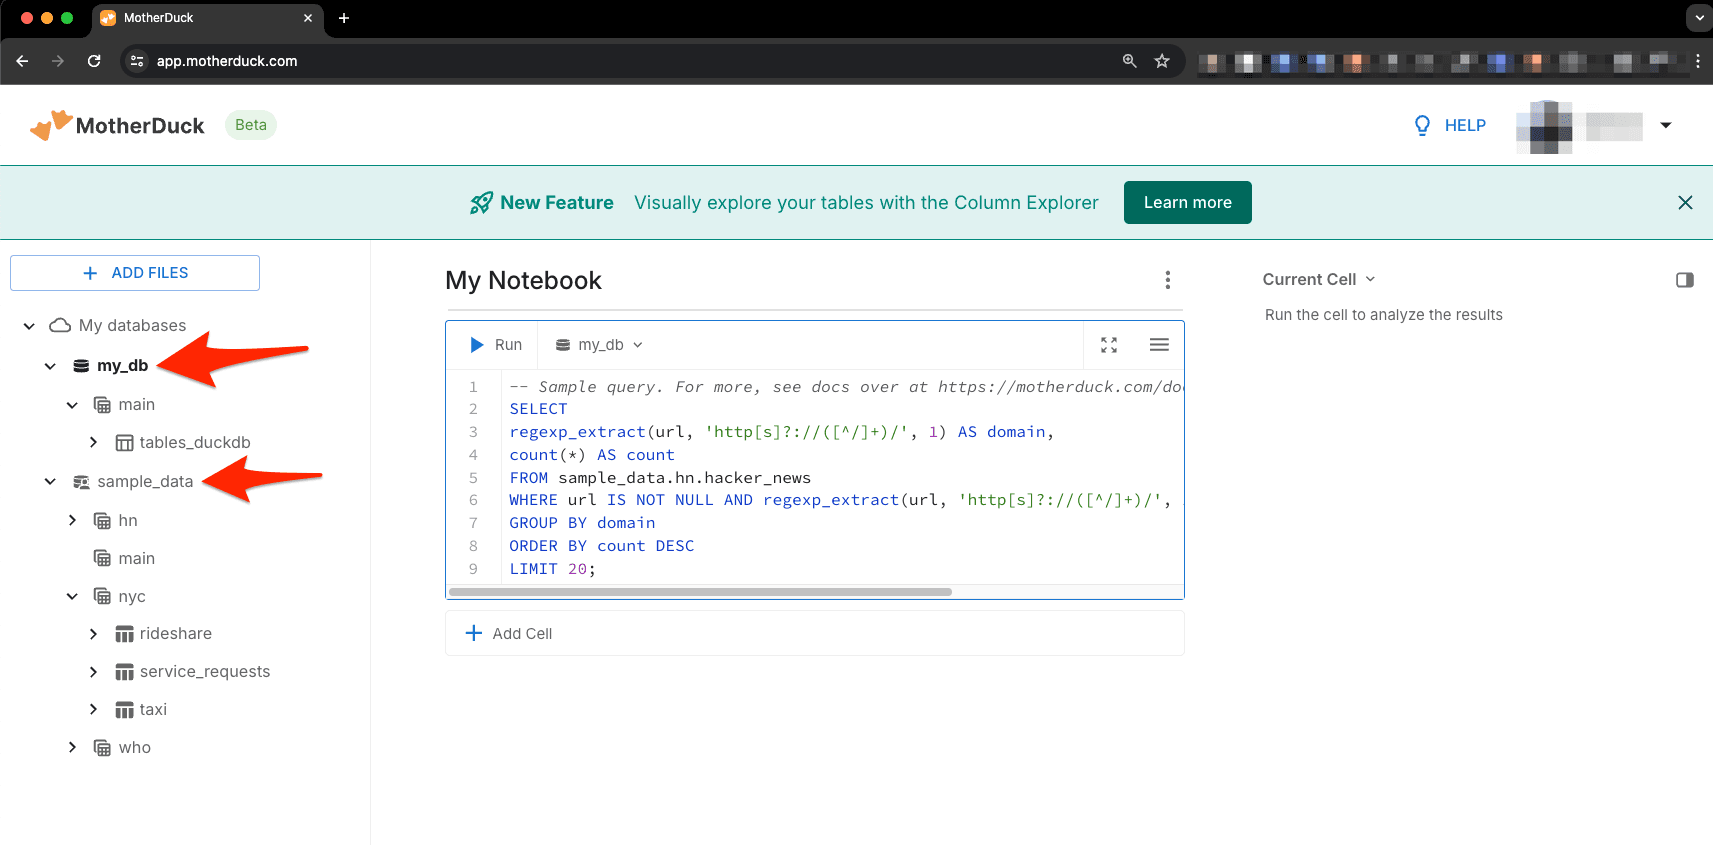Click the My databases cloud icon
This screenshot has width=1713, height=845.
coord(60,325)
